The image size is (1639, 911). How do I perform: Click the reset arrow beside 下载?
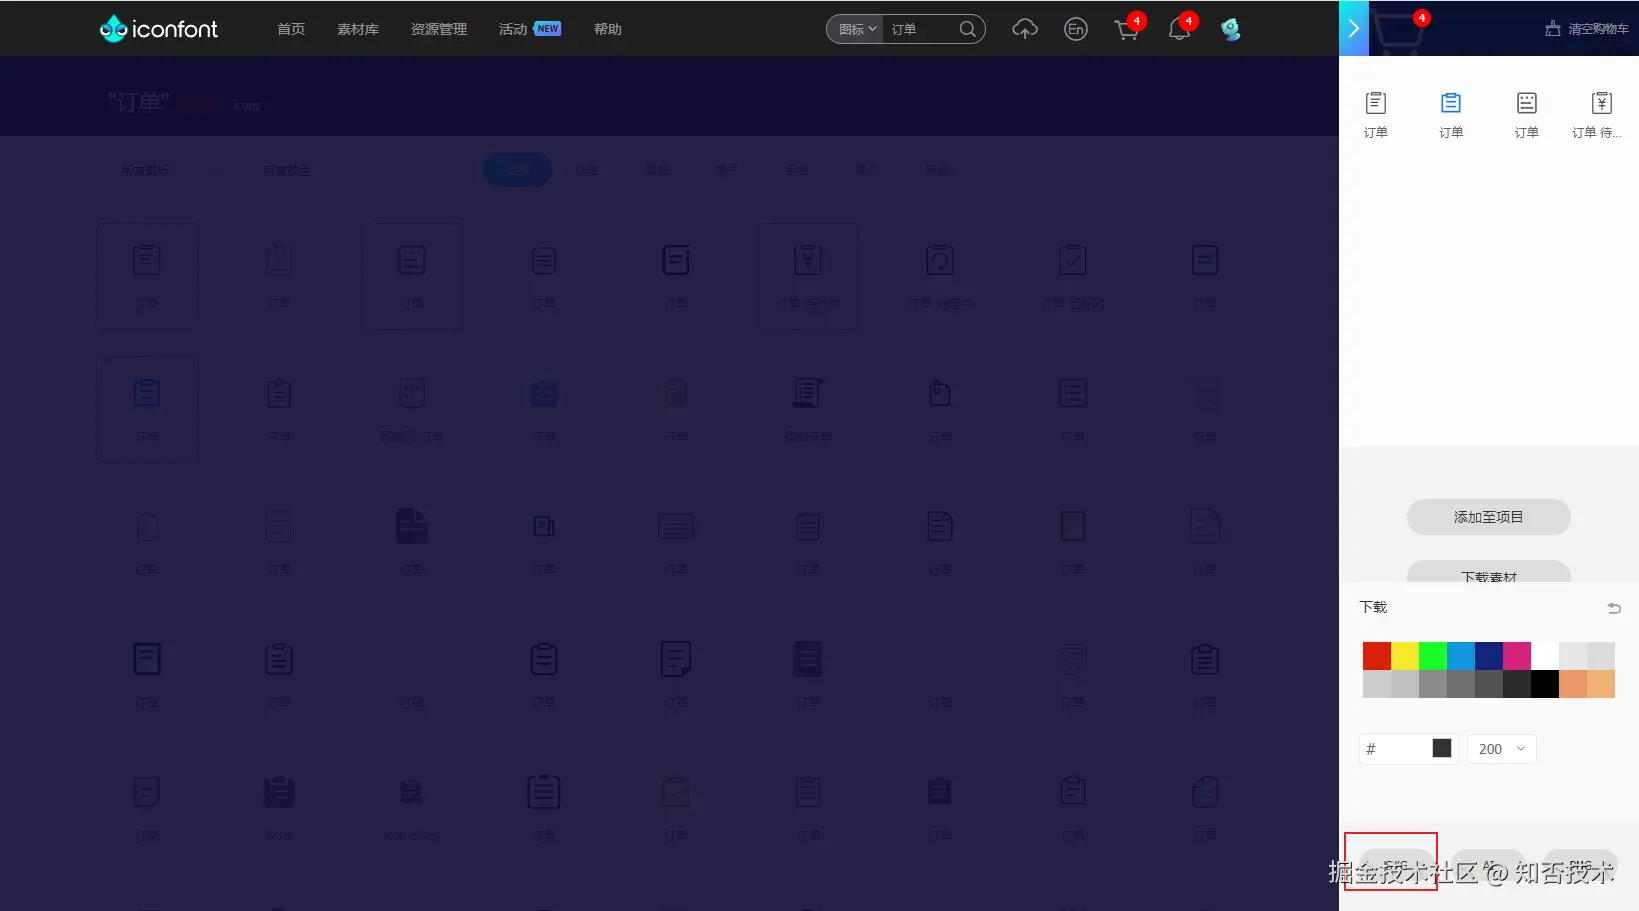[1614, 608]
